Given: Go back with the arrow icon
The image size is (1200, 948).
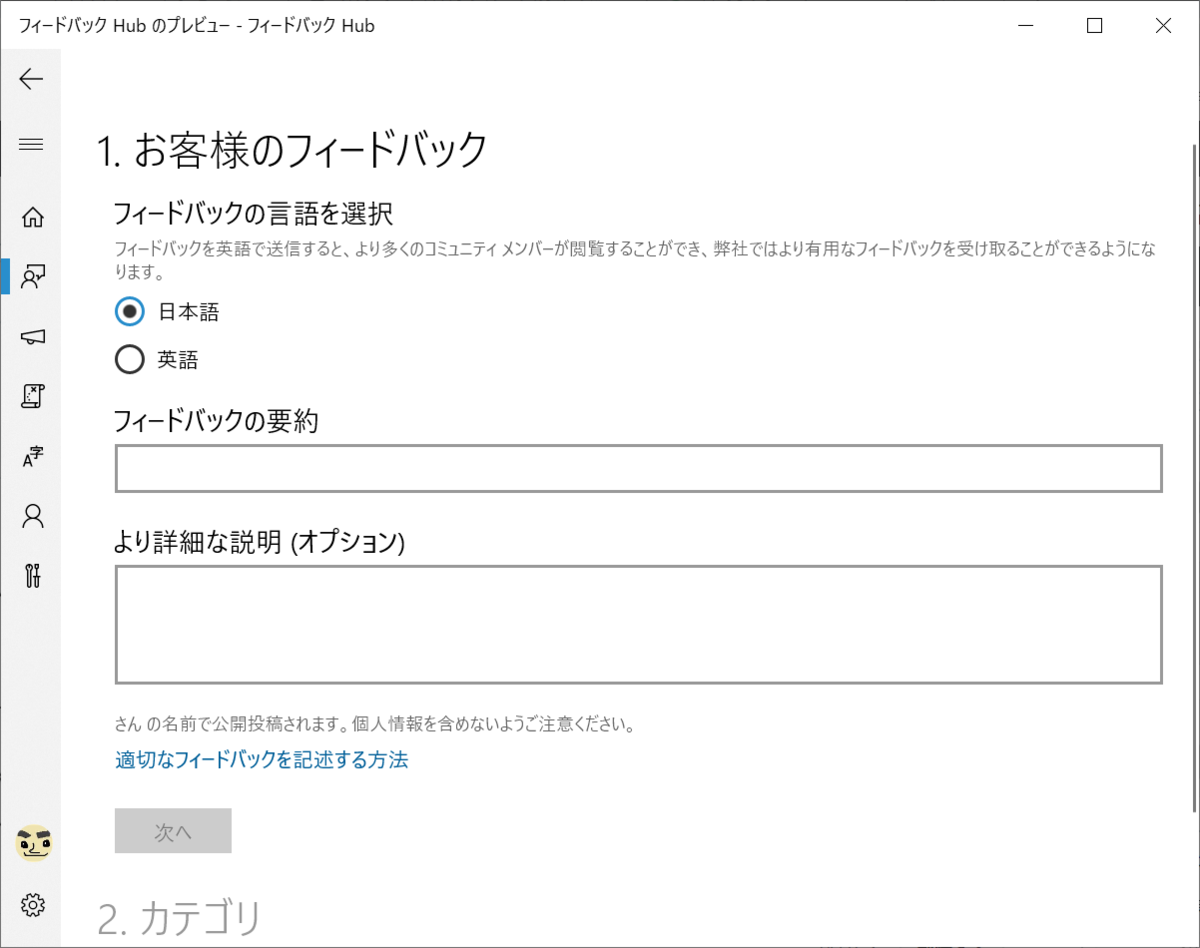Looking at the screenshot, I should tap(31, 79).
